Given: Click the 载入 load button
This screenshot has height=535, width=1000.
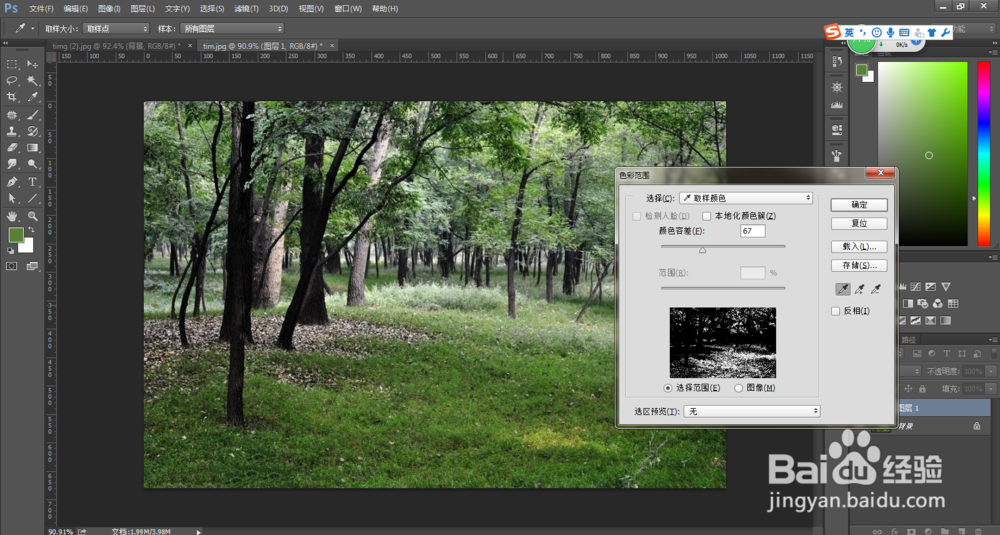Looking at the screenshot, I should 859,246.
